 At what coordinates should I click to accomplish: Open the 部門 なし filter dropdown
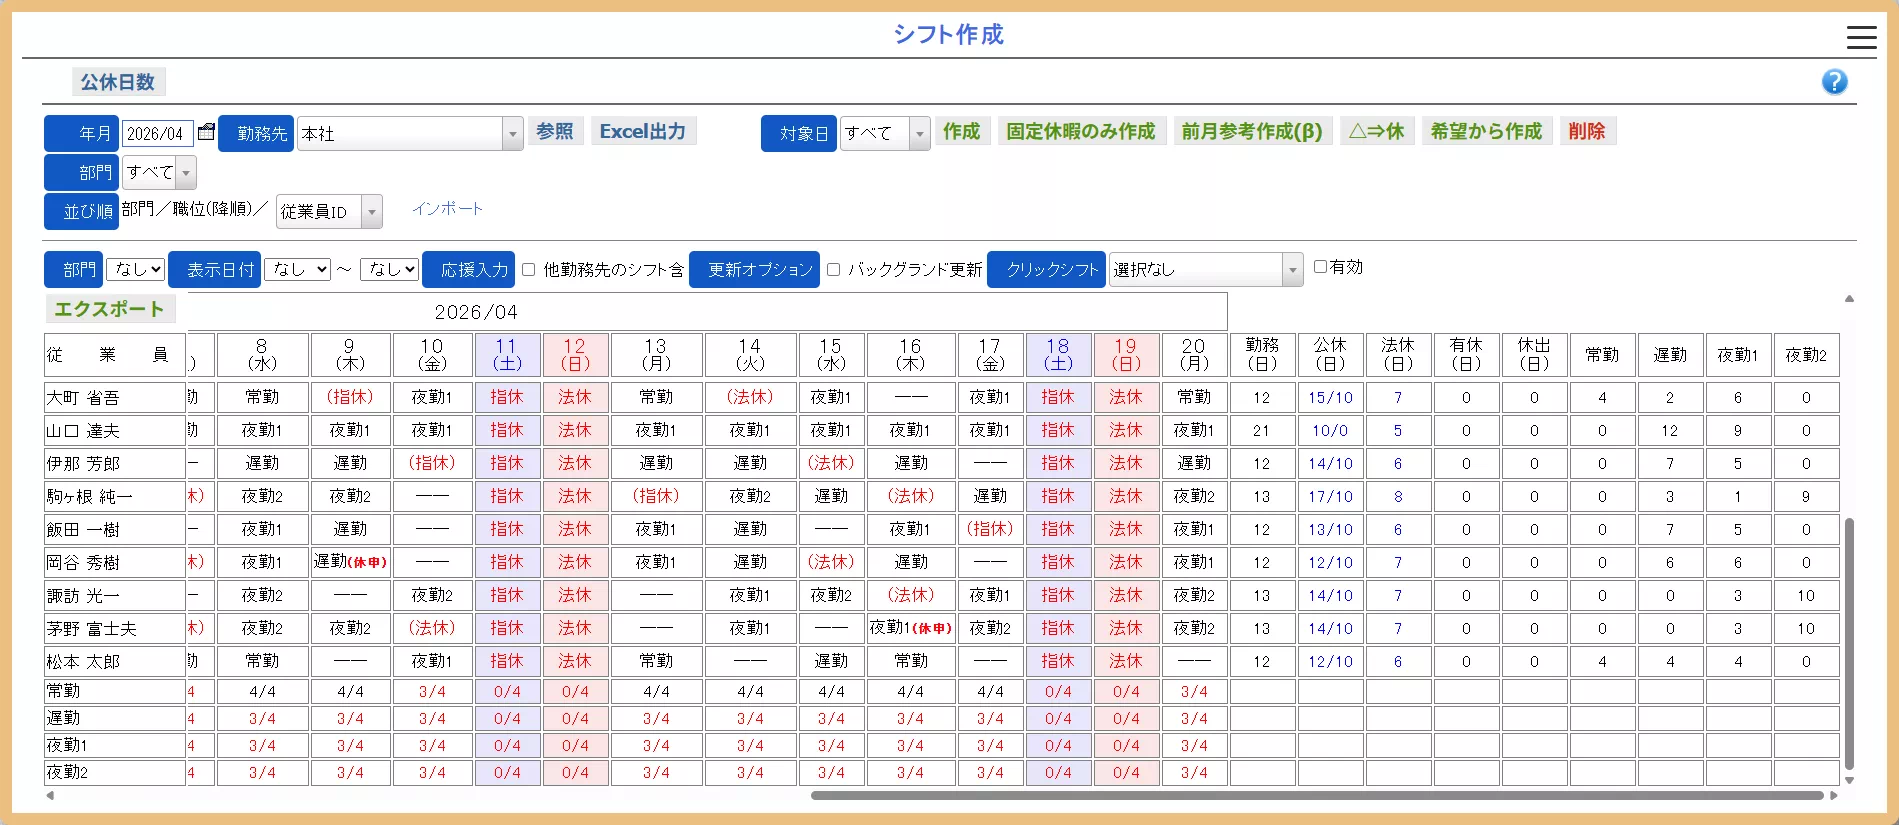135,269
